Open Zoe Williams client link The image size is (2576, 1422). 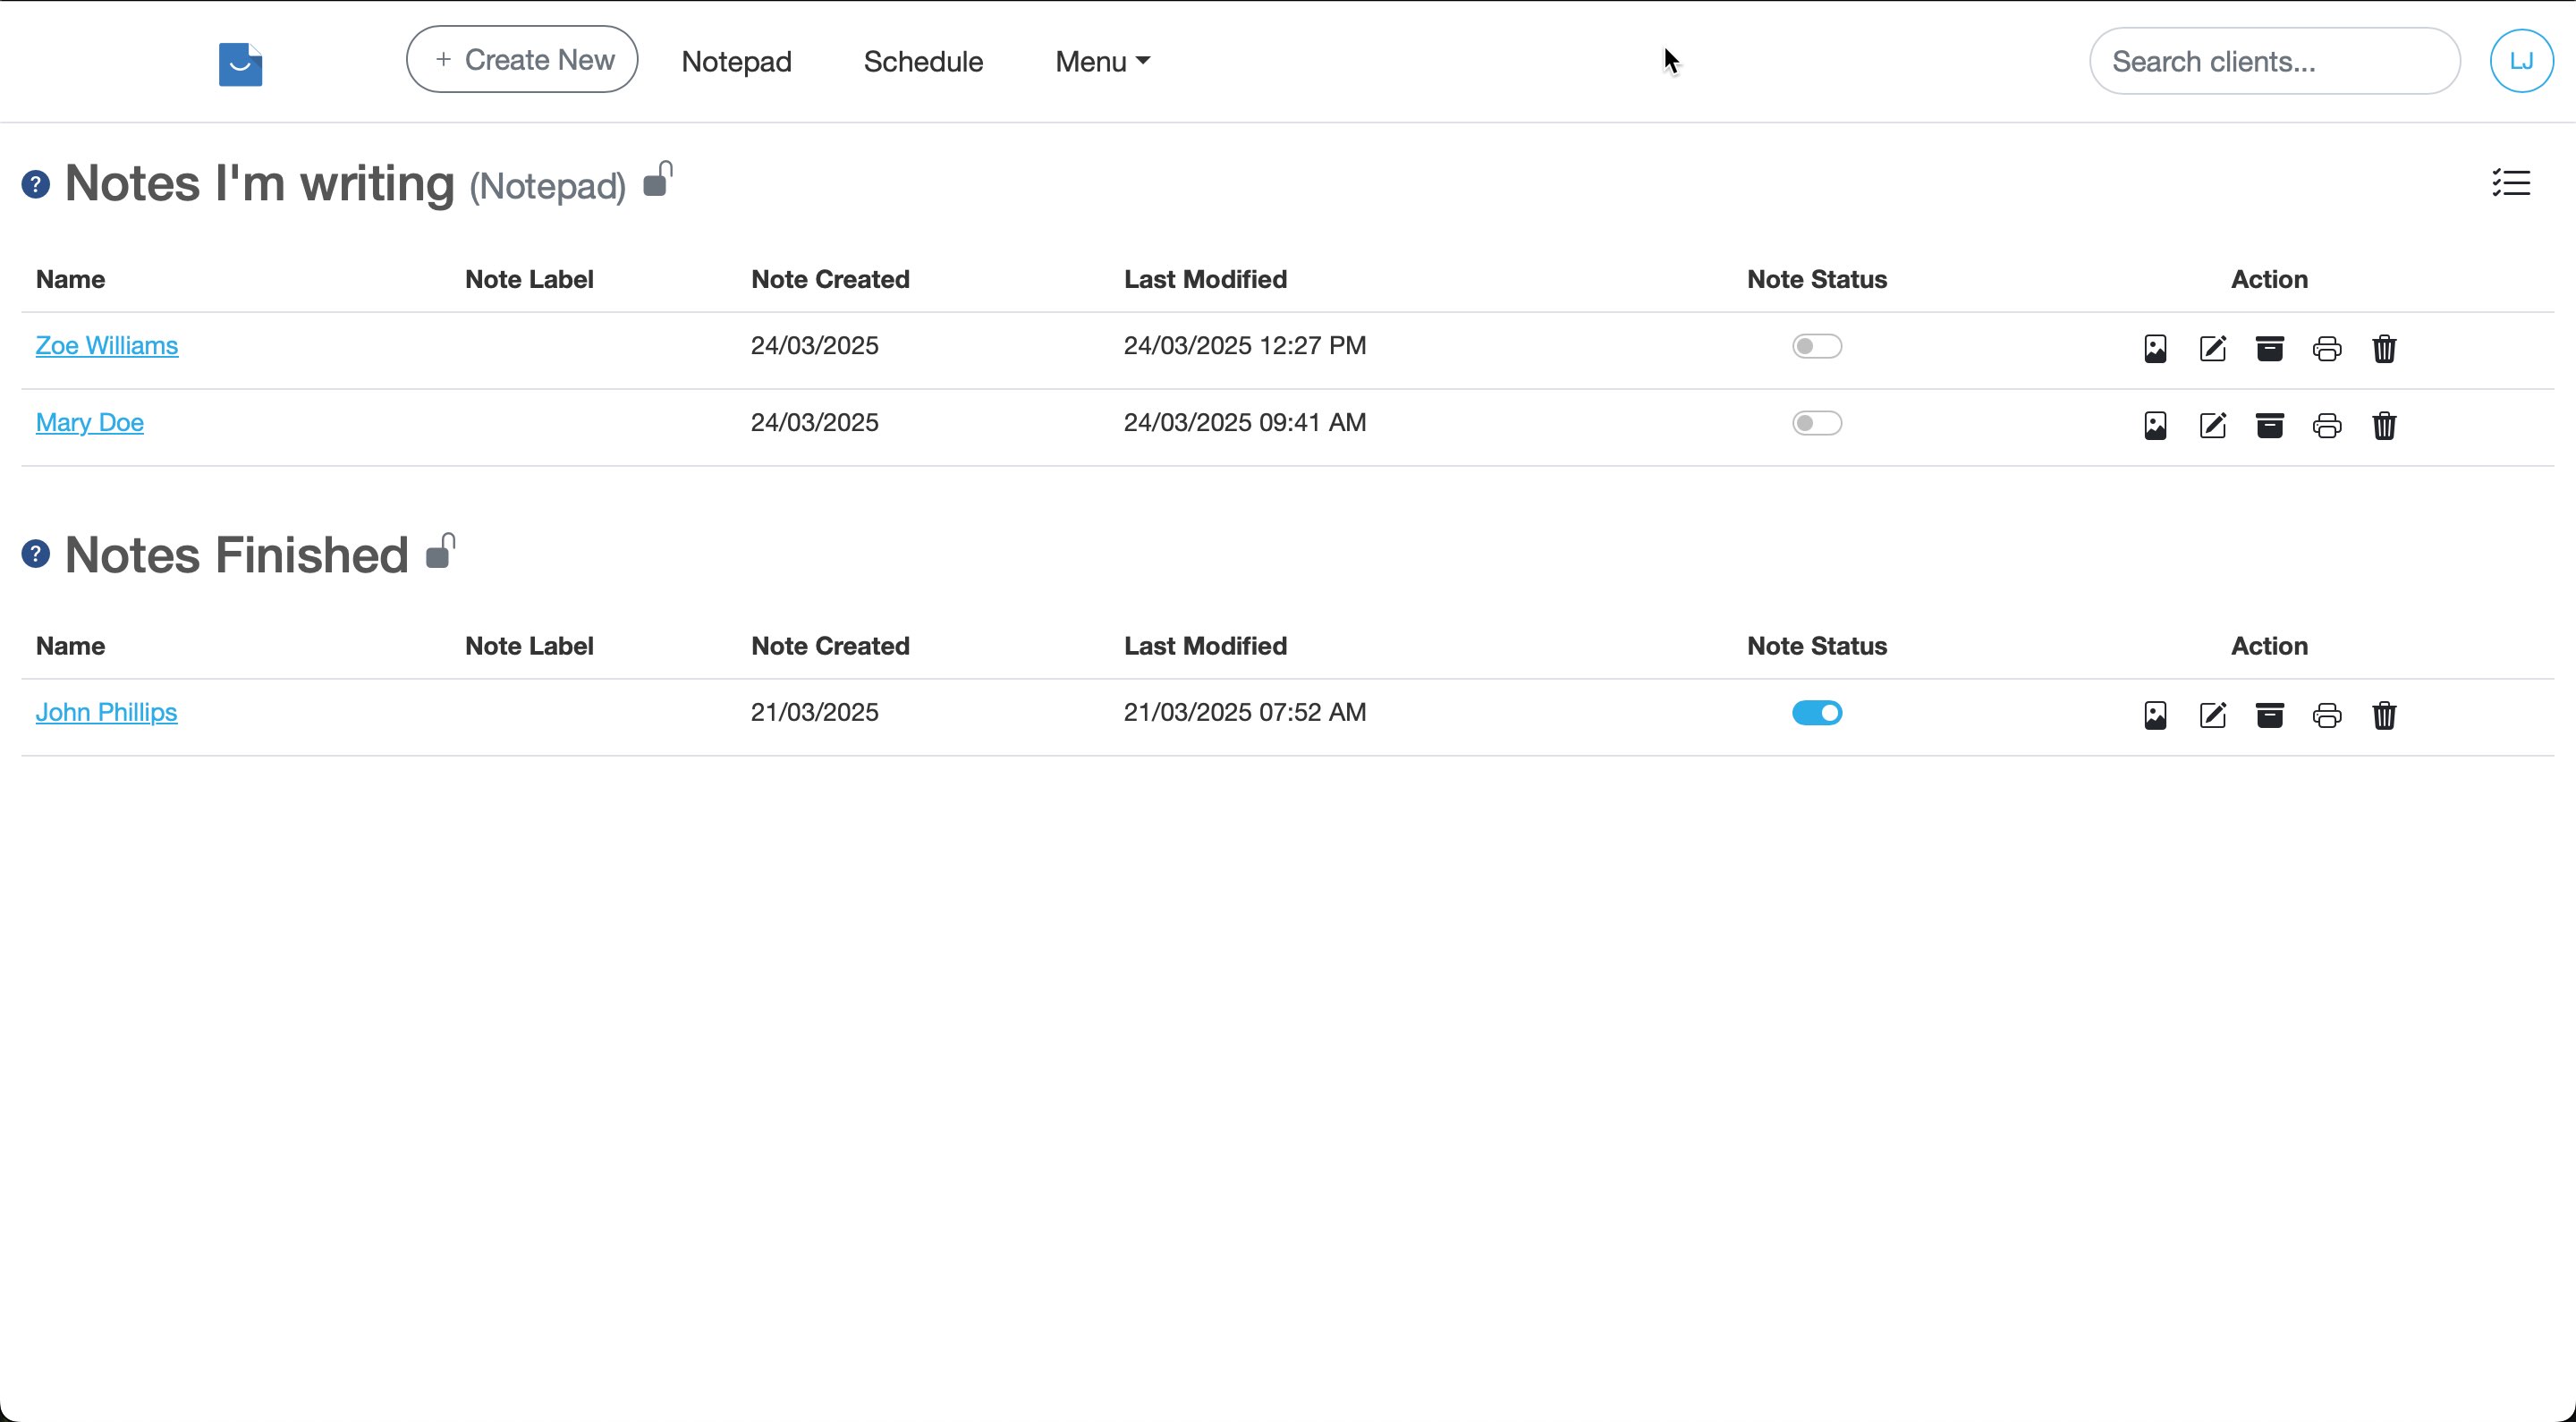(107, 345)
